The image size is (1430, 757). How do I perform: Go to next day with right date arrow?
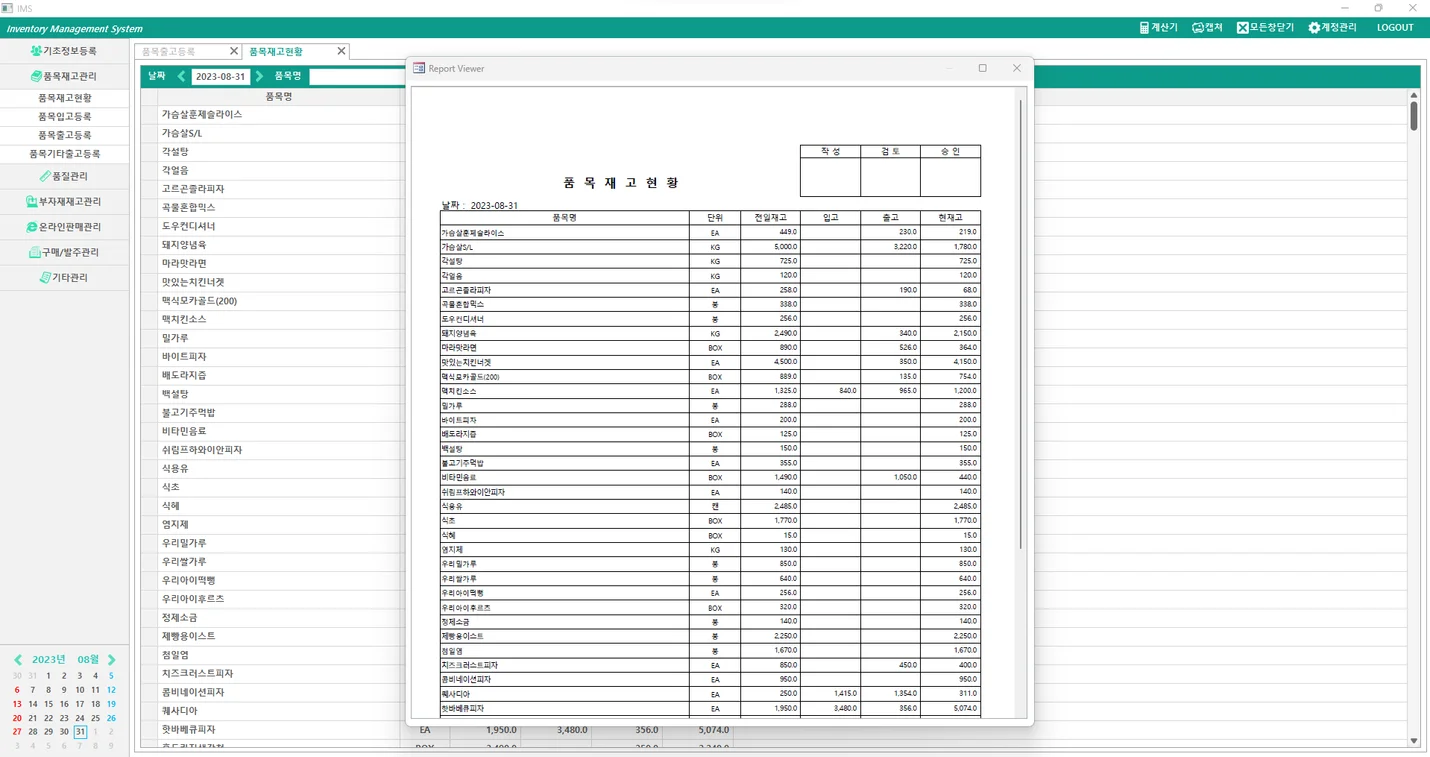point(259,76)
